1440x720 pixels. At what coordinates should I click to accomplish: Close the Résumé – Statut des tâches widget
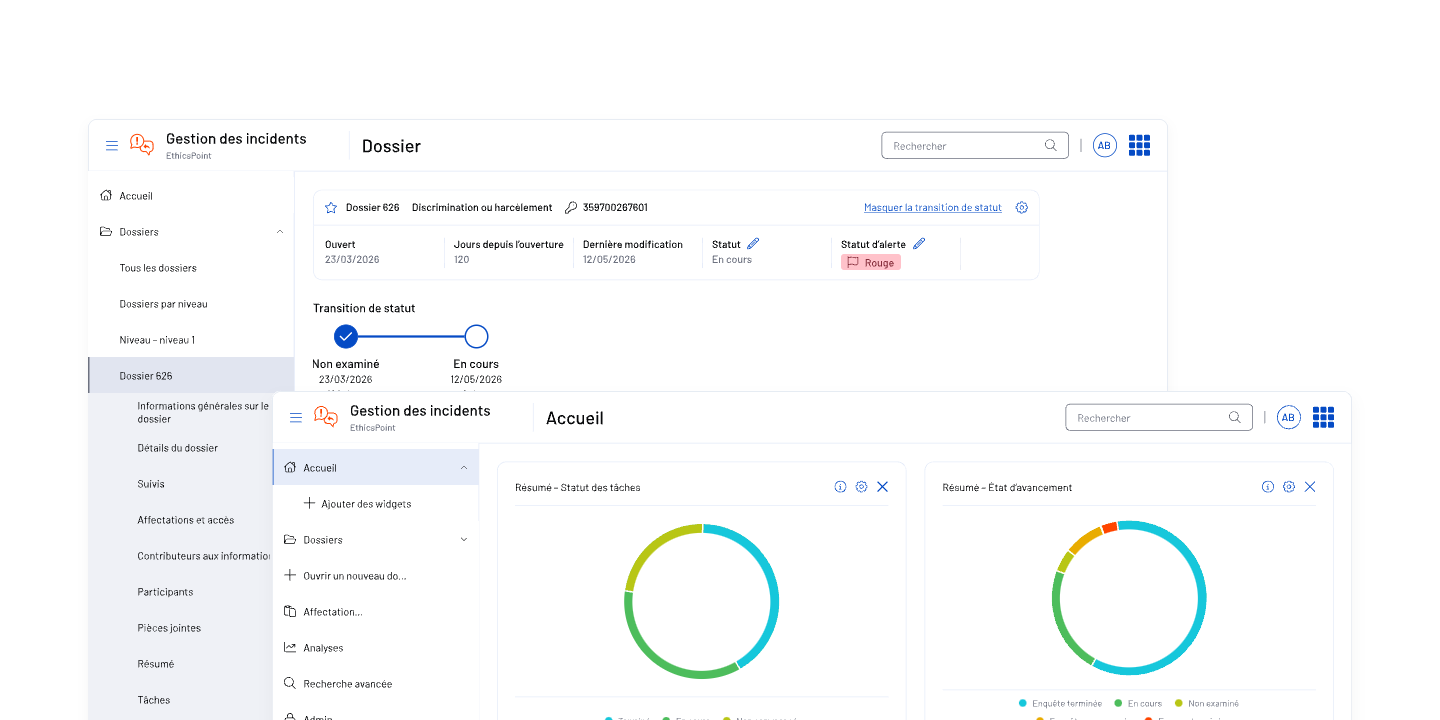882,487
